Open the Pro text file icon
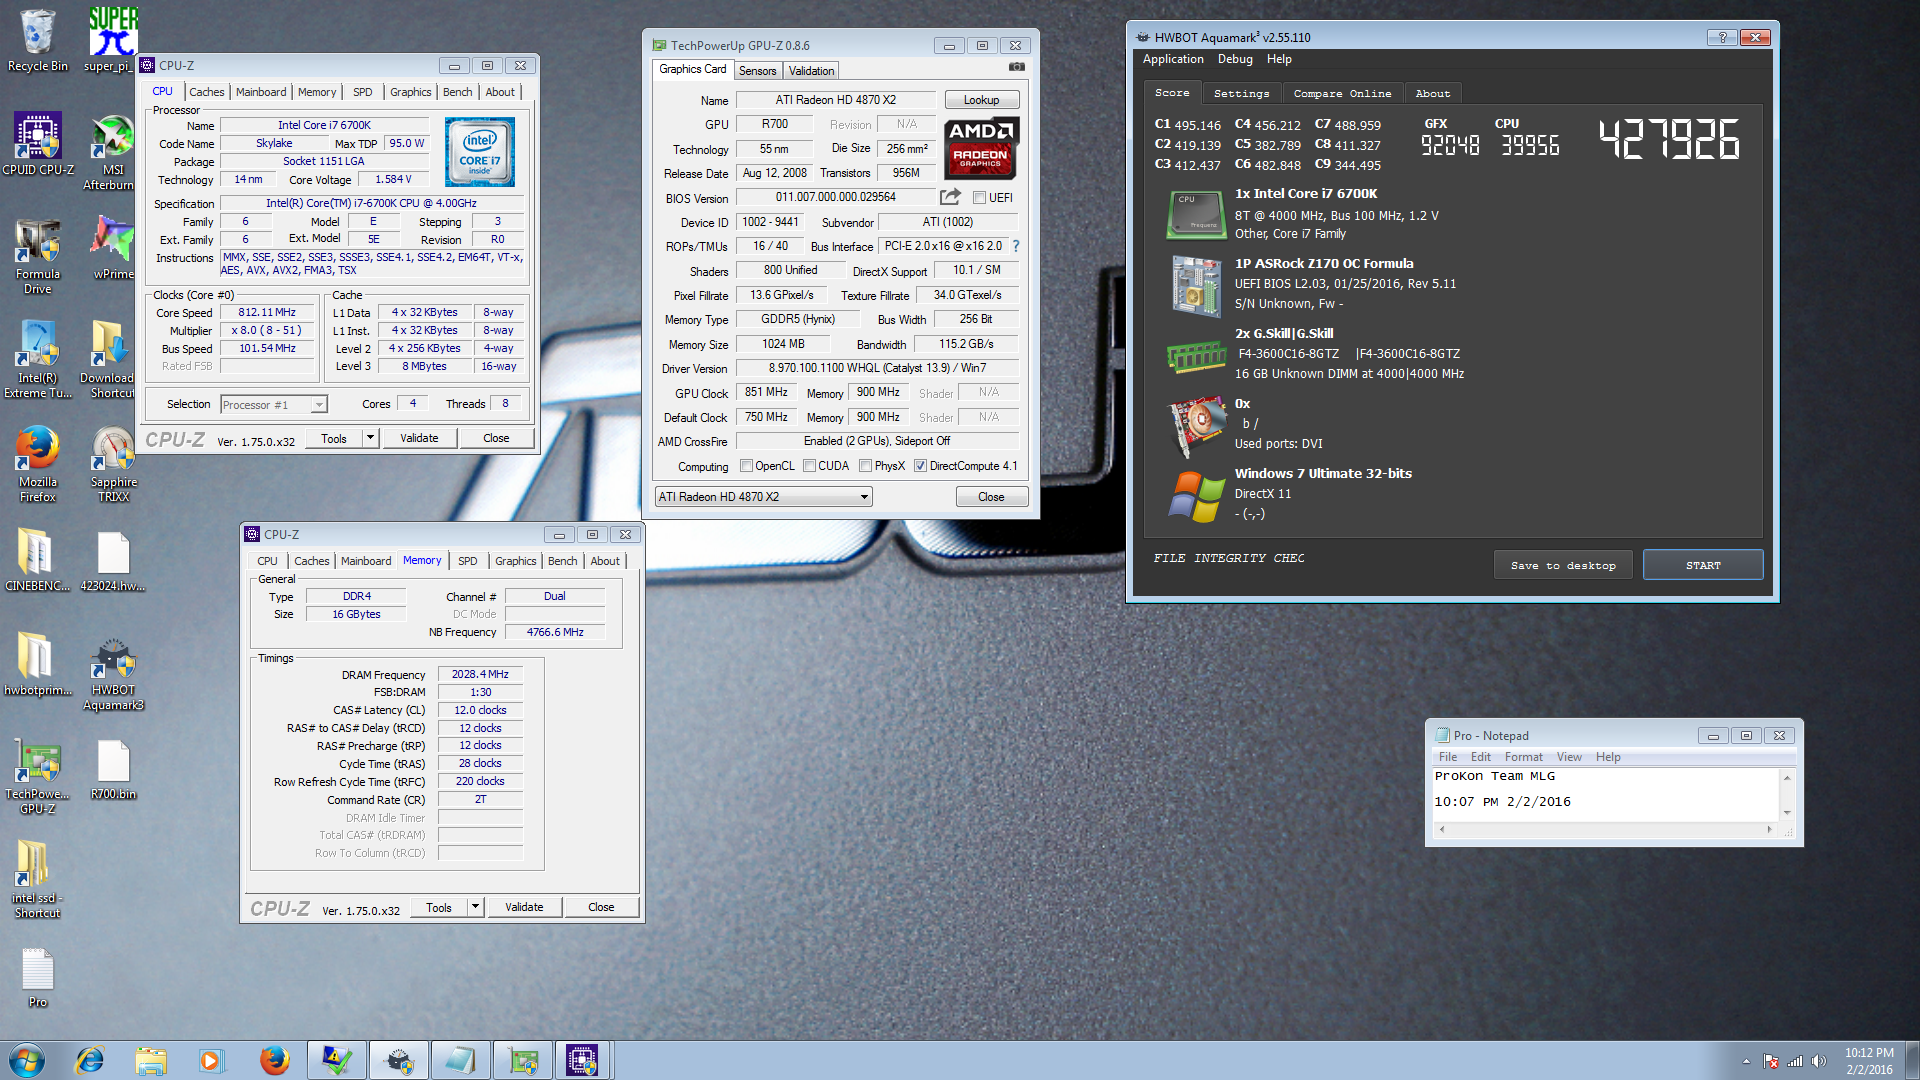 pos(37,976)
